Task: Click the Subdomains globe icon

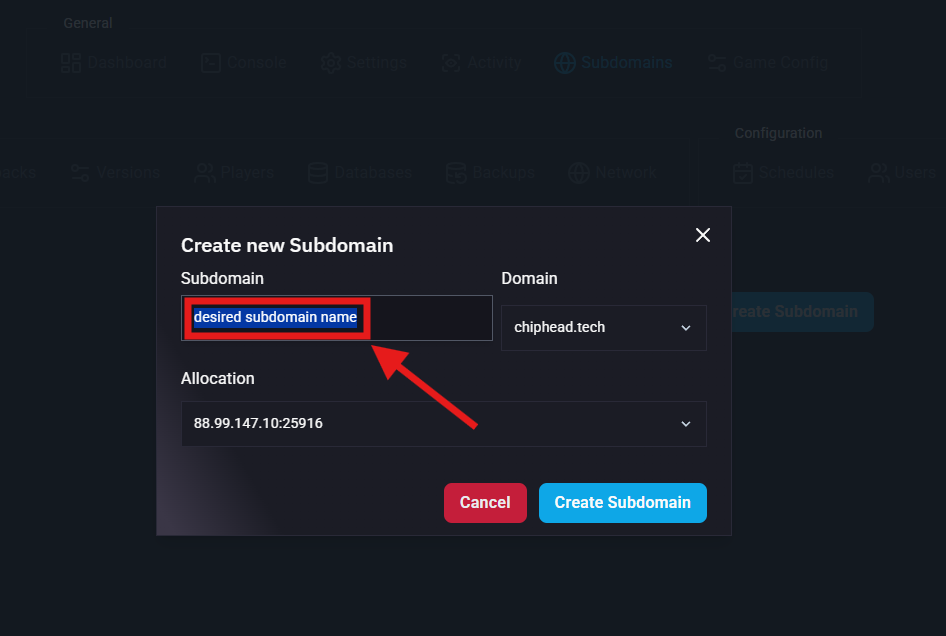Action: (565, 63)
